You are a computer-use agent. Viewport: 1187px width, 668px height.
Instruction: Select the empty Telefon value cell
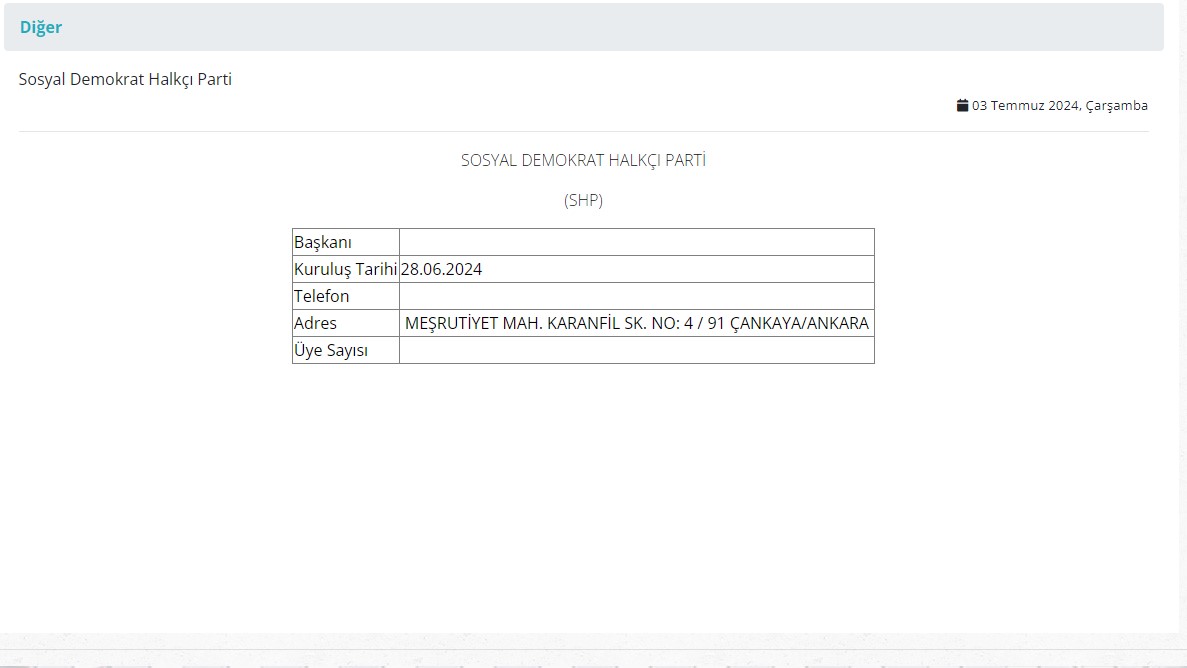pos(636,296)
